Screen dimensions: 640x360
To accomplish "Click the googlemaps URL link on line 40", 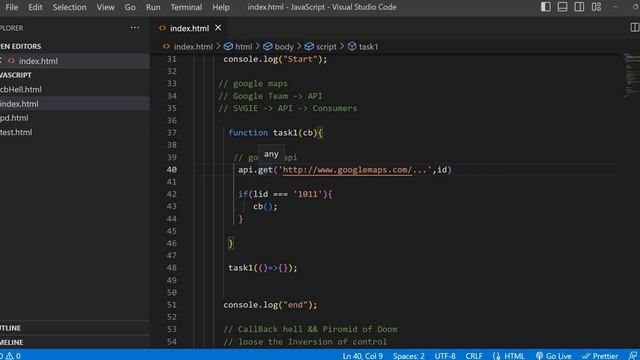I will (347, 170).
